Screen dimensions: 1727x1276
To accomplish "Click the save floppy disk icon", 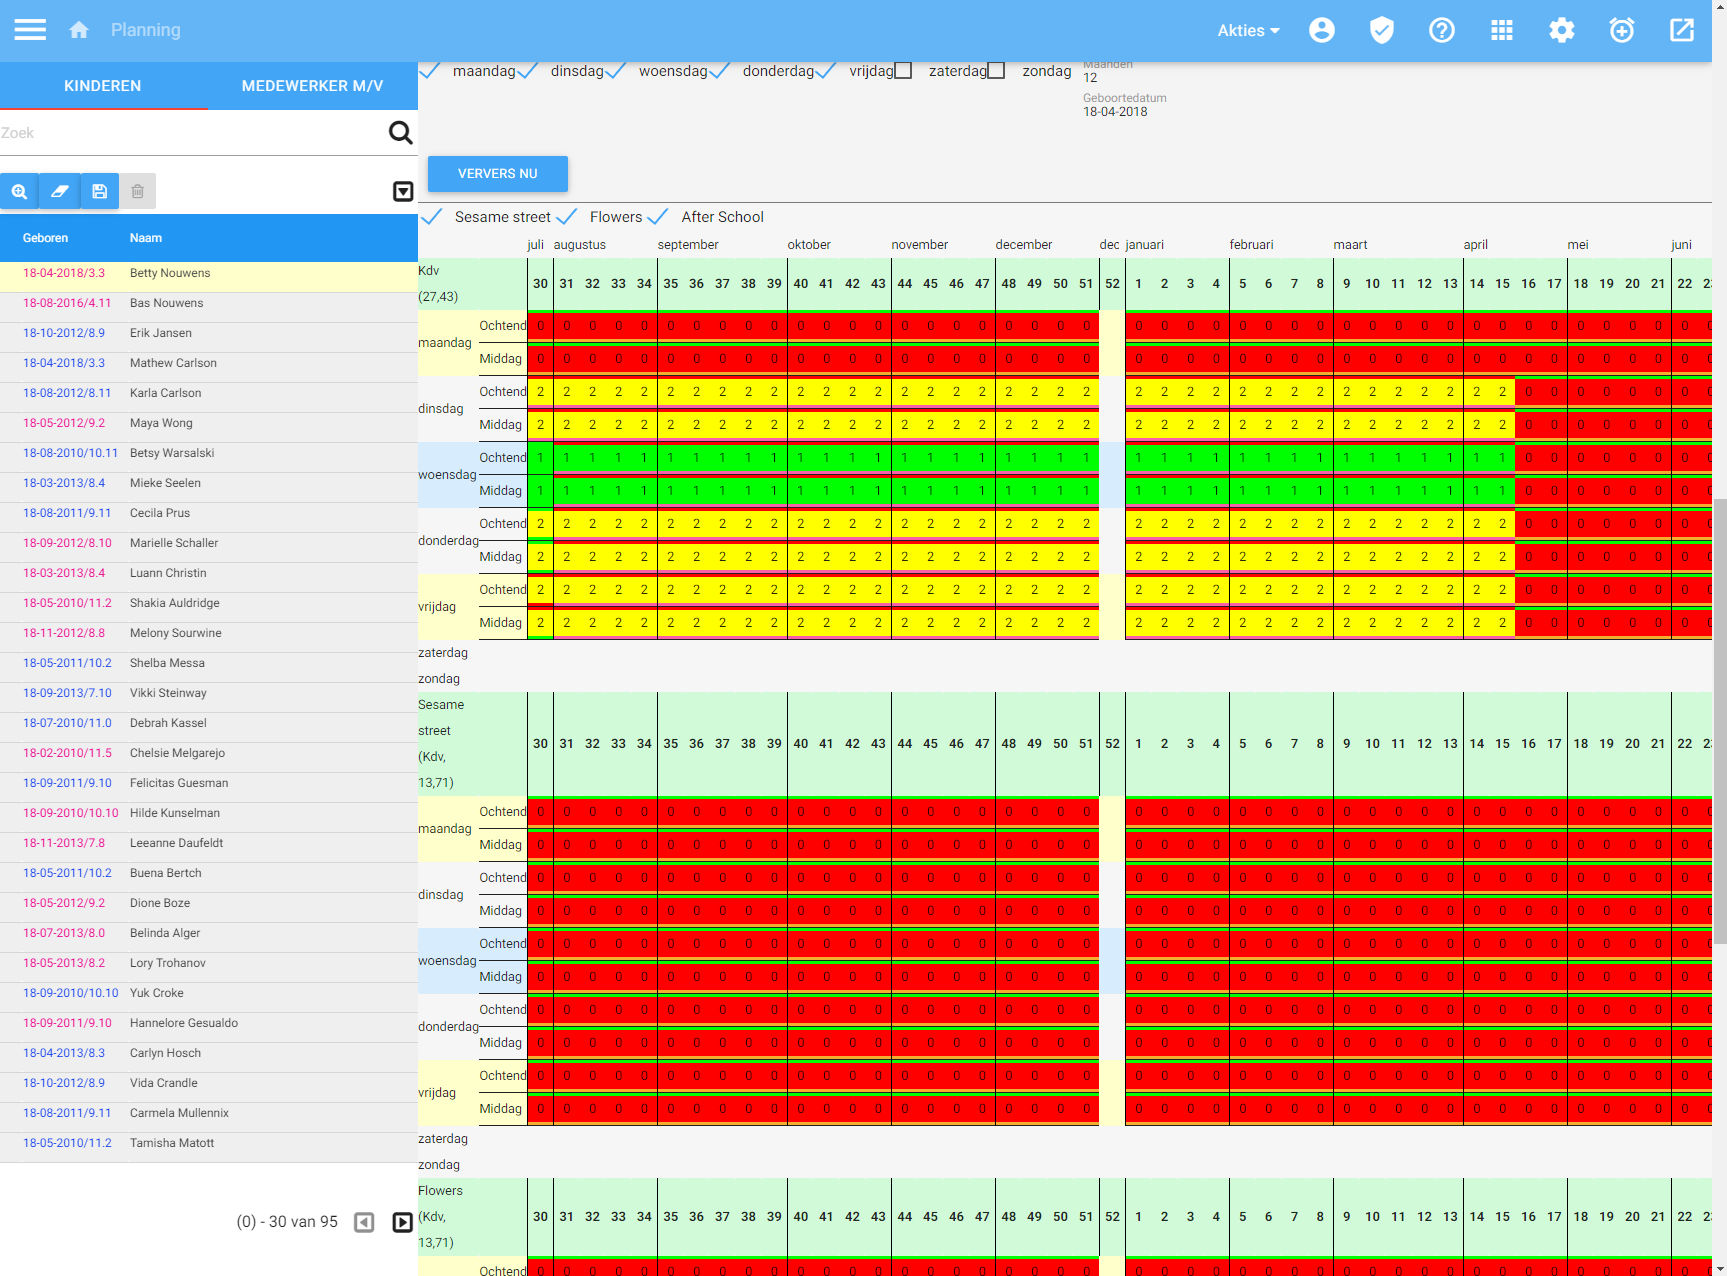I will click(x=99, y=191).
